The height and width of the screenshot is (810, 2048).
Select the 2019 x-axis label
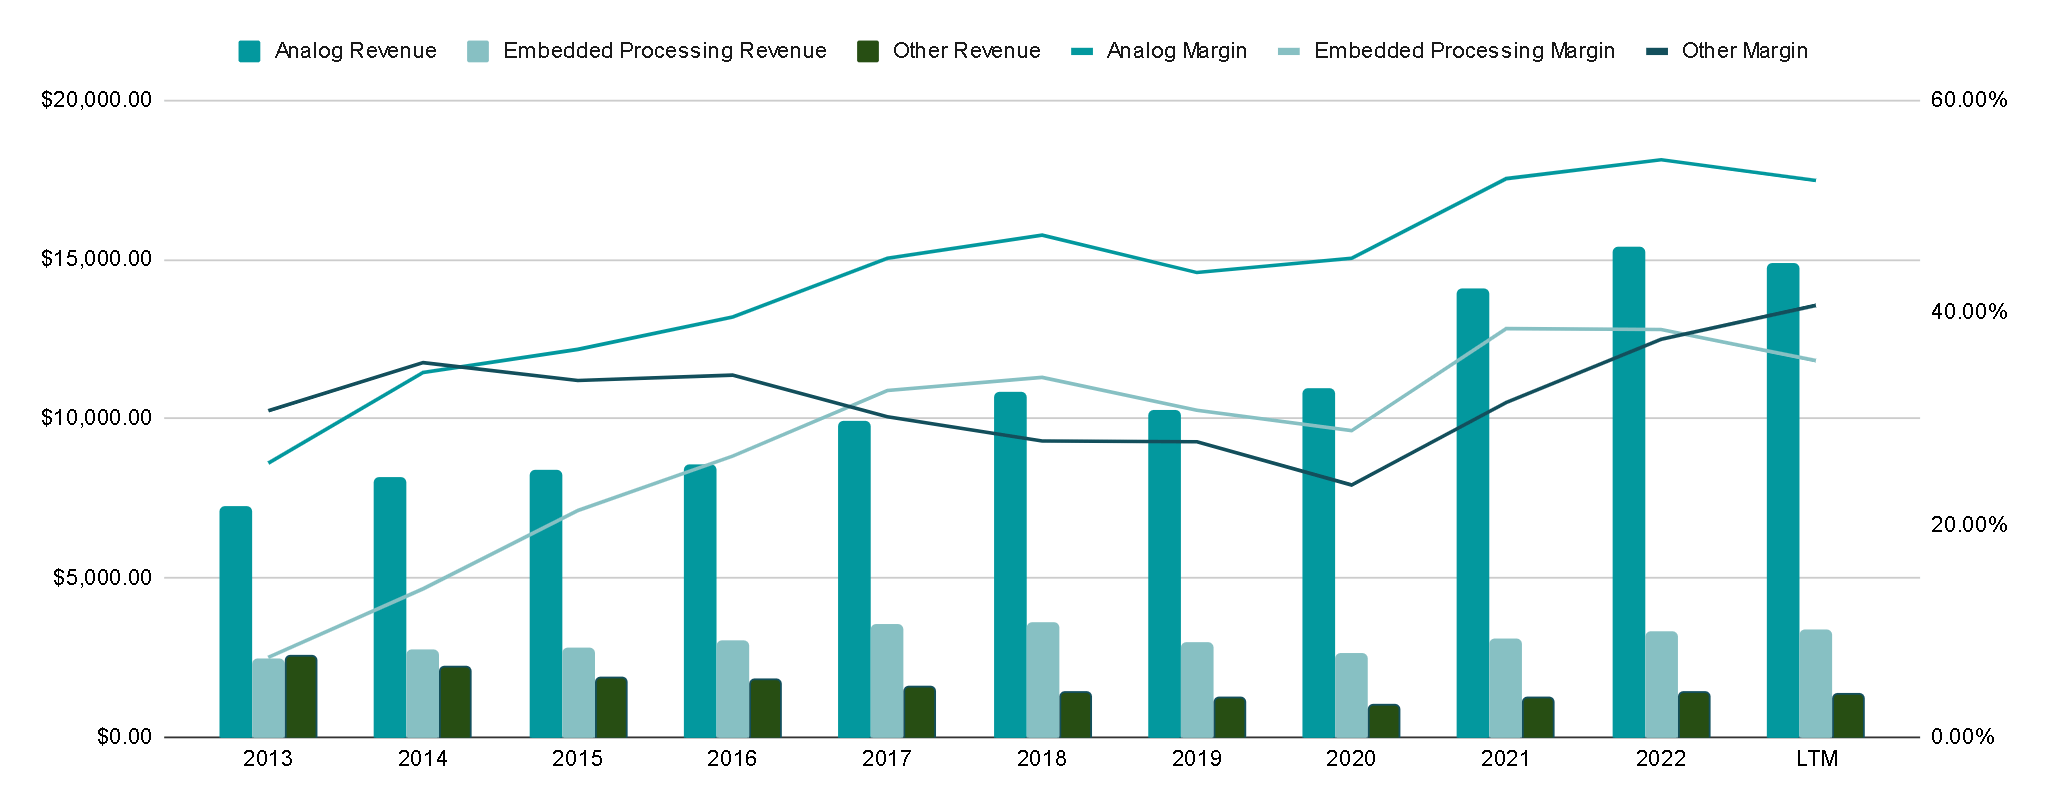point(1197,759)
